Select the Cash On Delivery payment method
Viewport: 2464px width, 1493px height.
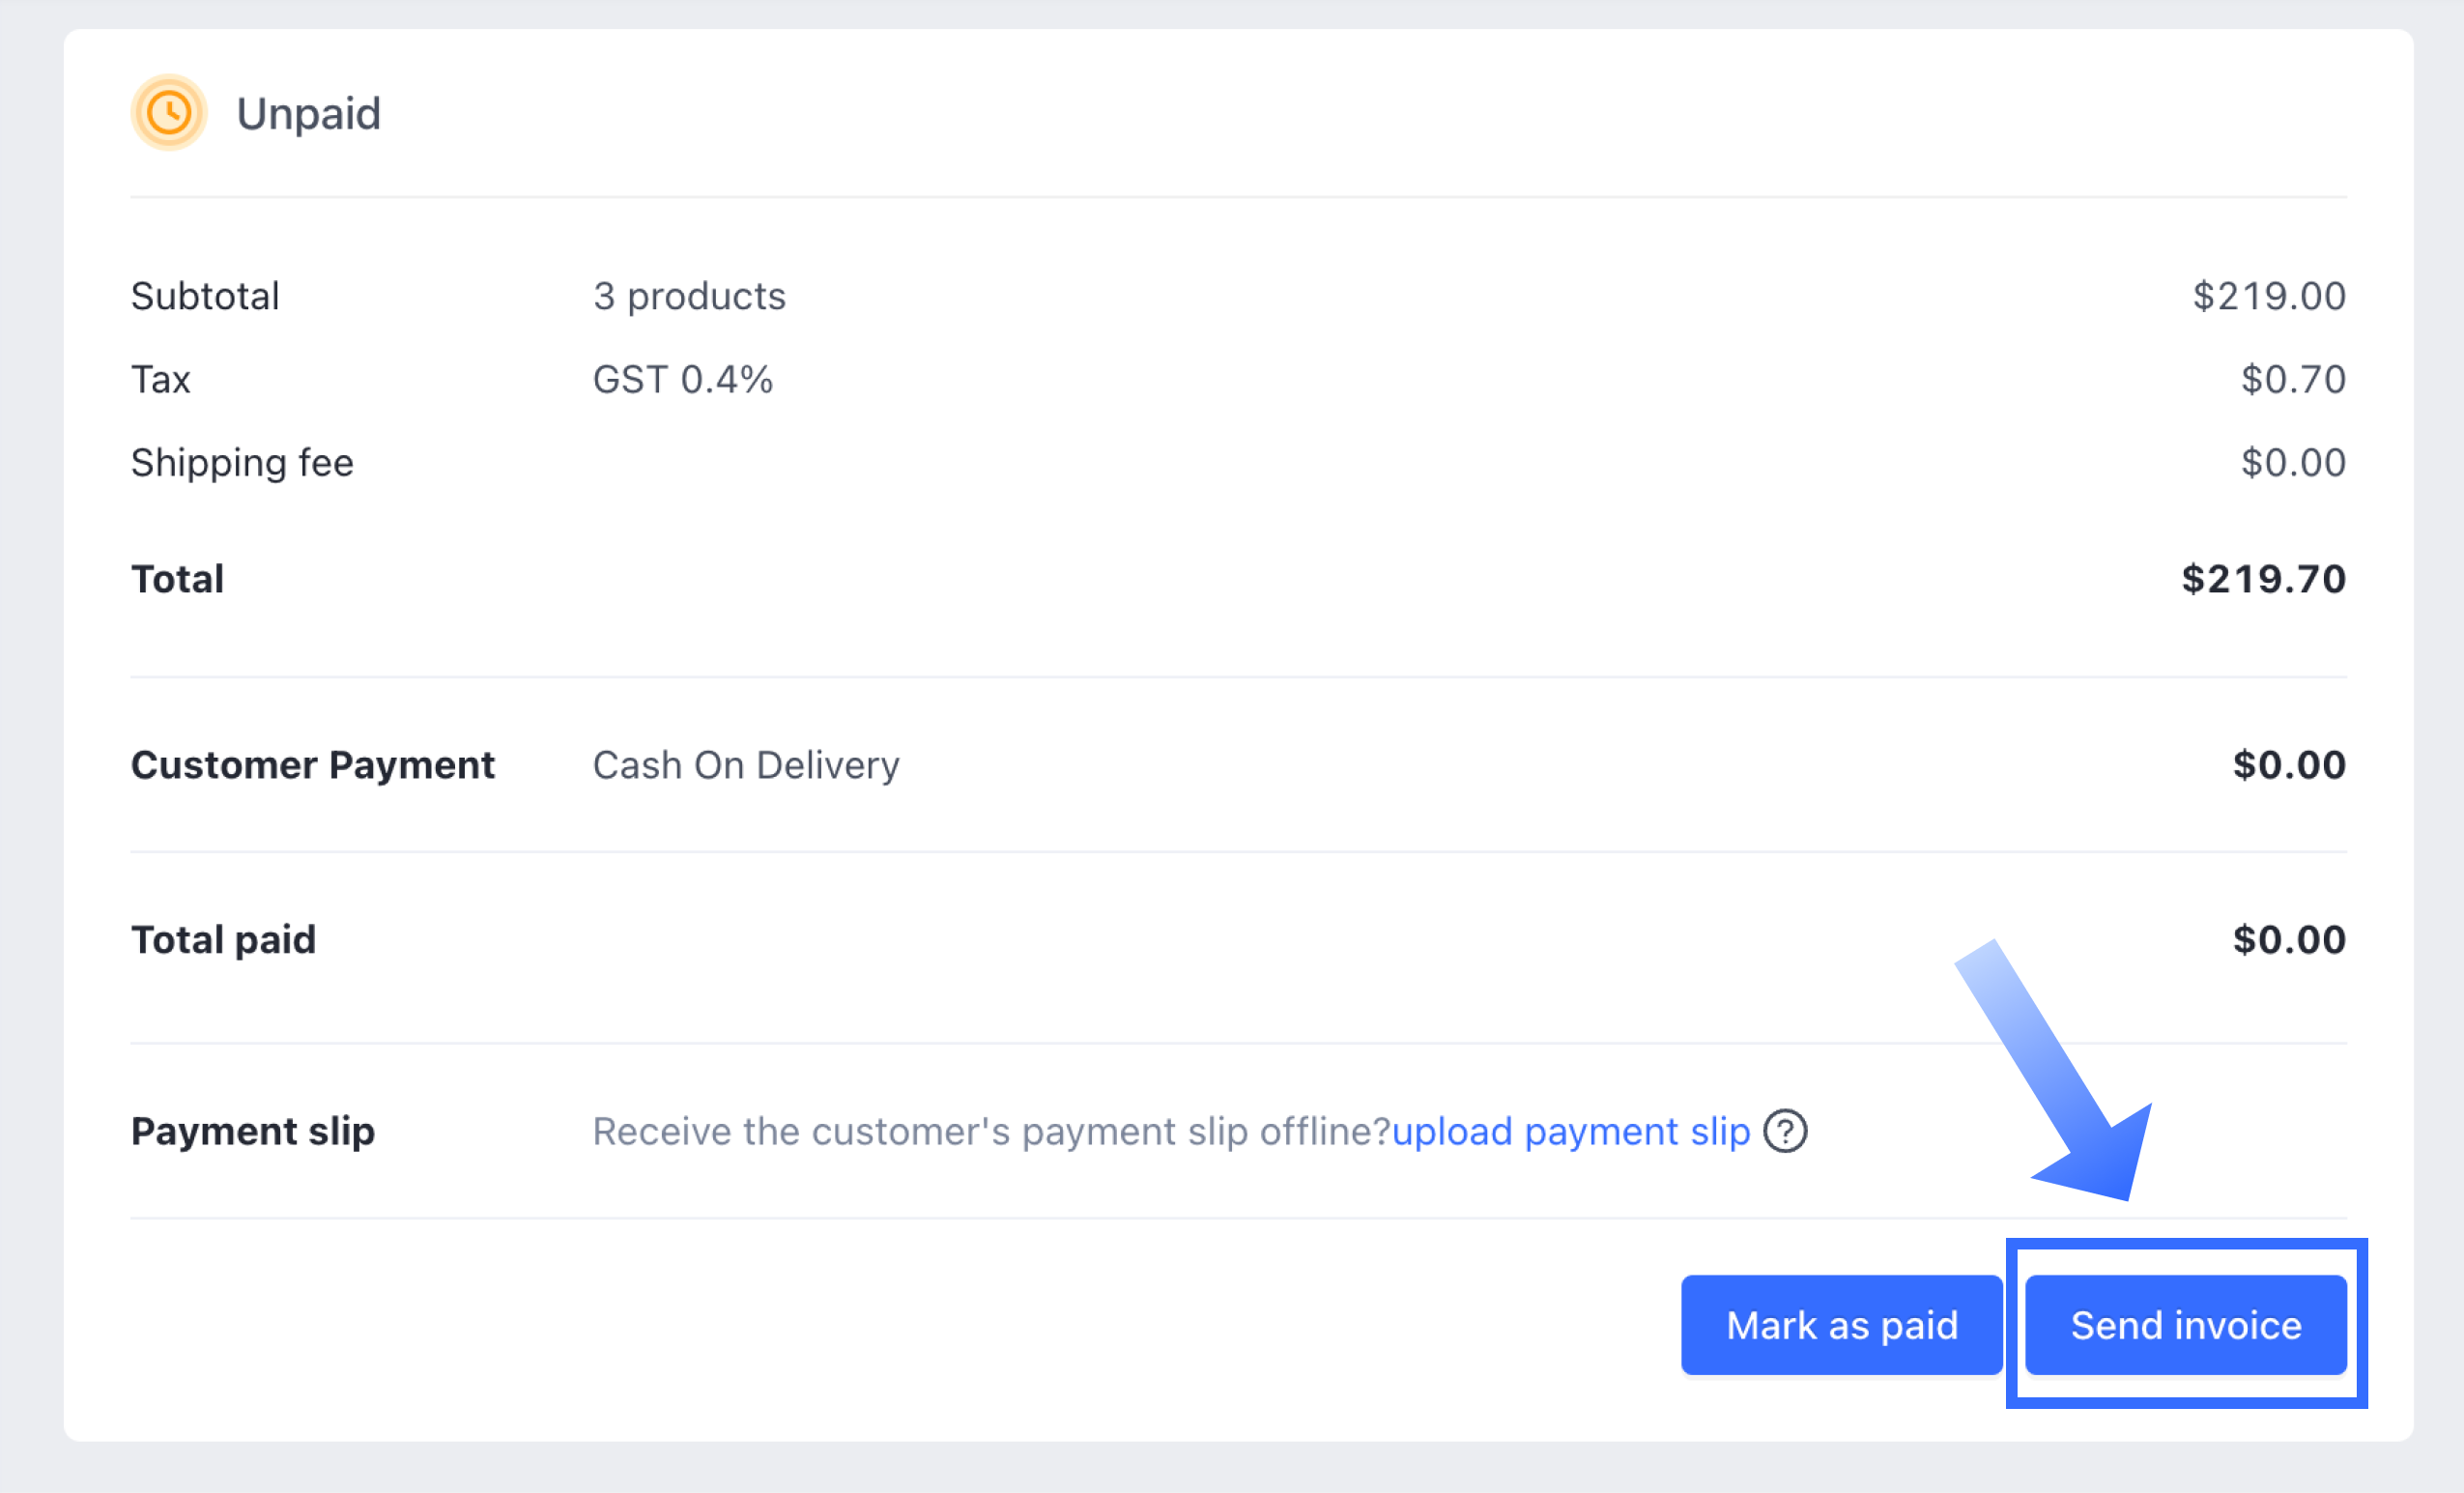(x=746, y=766)
